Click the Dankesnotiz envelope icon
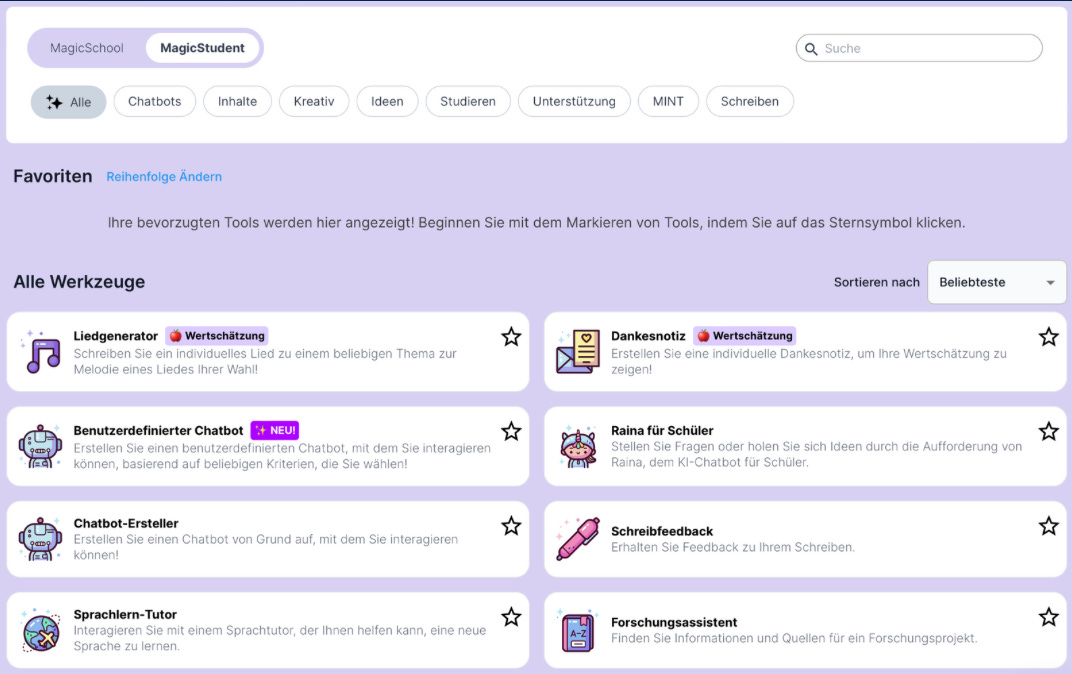Screen dimensions: 1072x674 [x=578, y=352]
